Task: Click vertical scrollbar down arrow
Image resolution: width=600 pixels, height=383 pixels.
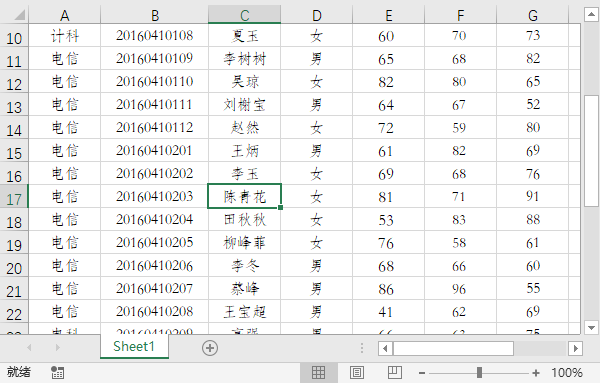Action: (591, 328)
